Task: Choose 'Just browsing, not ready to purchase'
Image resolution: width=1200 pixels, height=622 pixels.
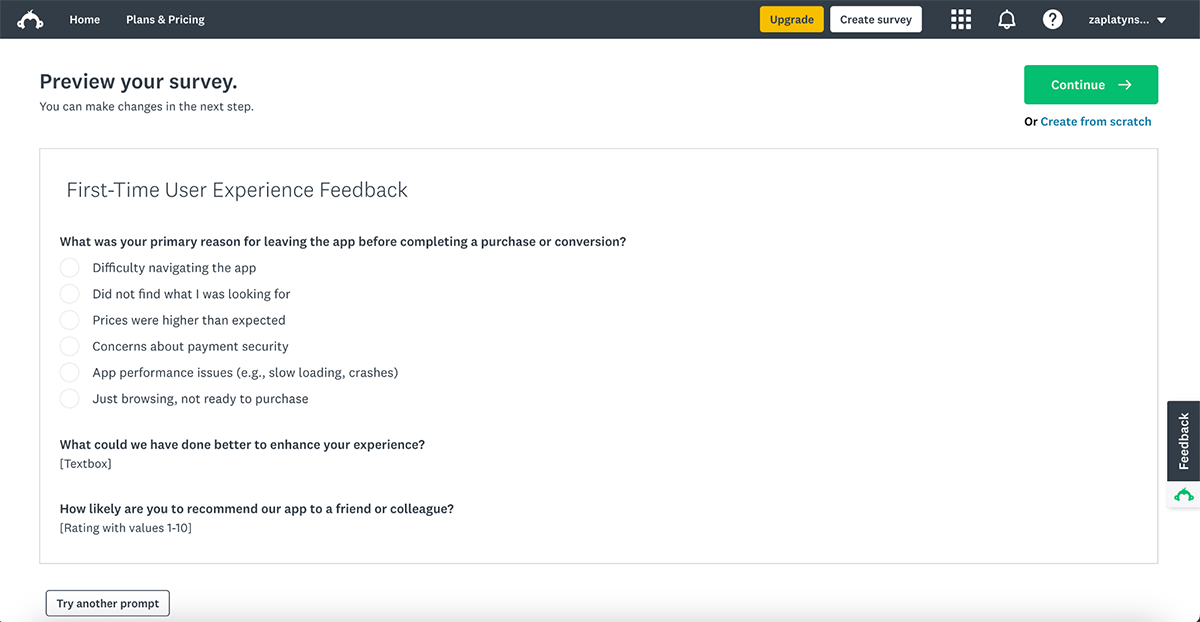Action: pos(69,398)
